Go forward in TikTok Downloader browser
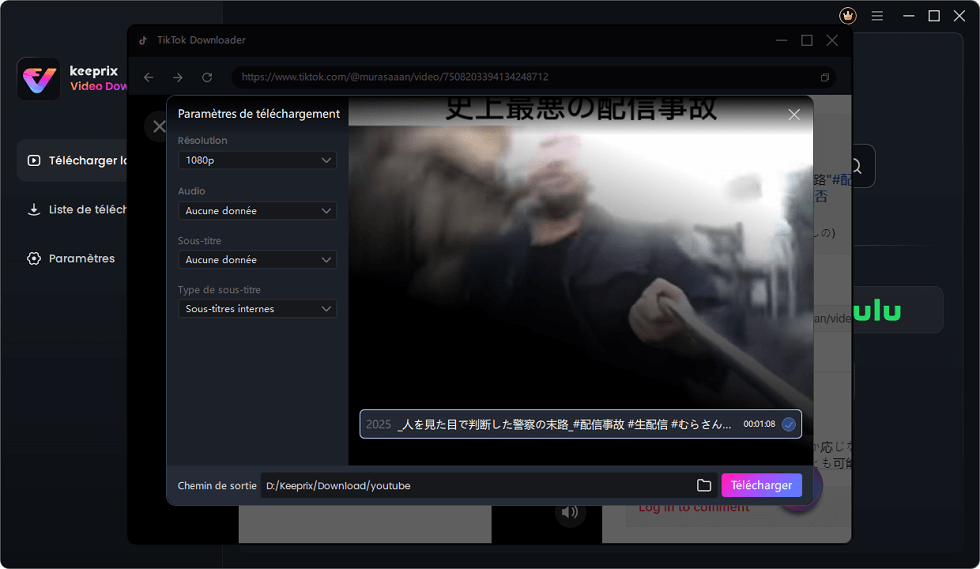The width and height of the screenshot is (980, 569). click(x=178, y=78)
